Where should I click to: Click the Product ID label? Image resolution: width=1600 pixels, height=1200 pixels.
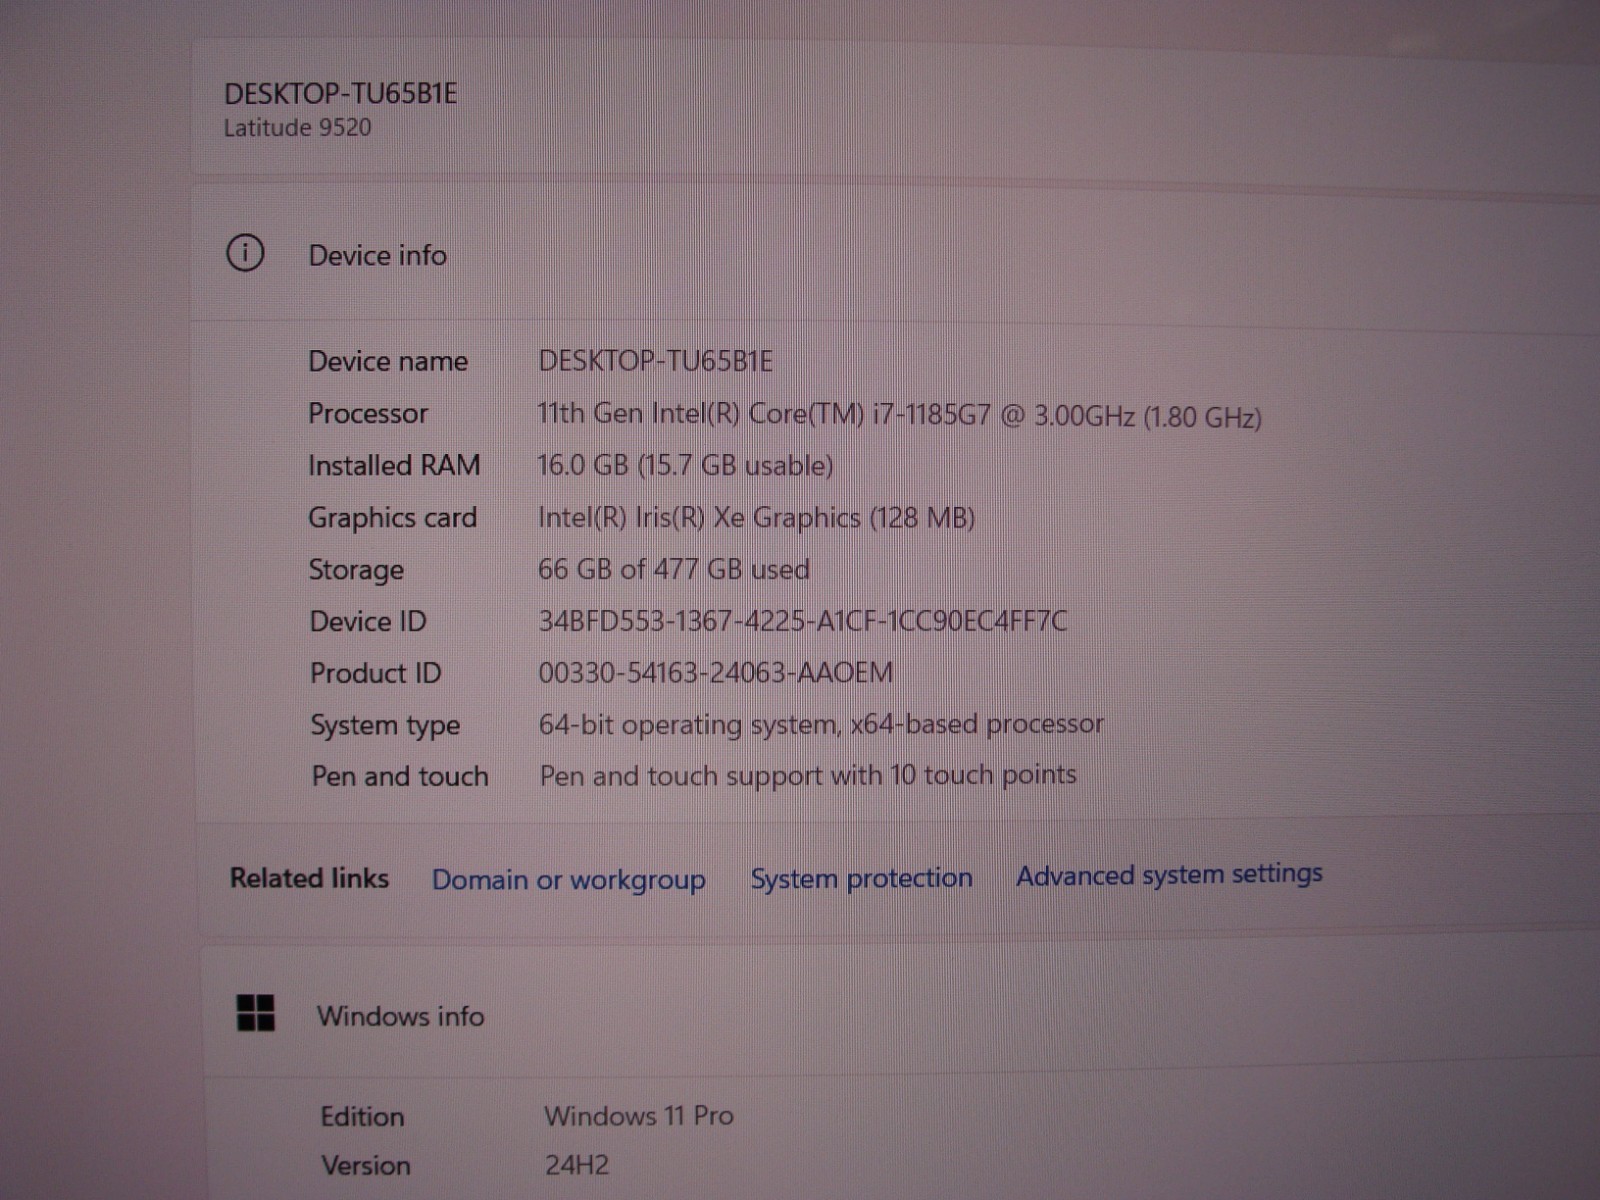tap(375, 673)
